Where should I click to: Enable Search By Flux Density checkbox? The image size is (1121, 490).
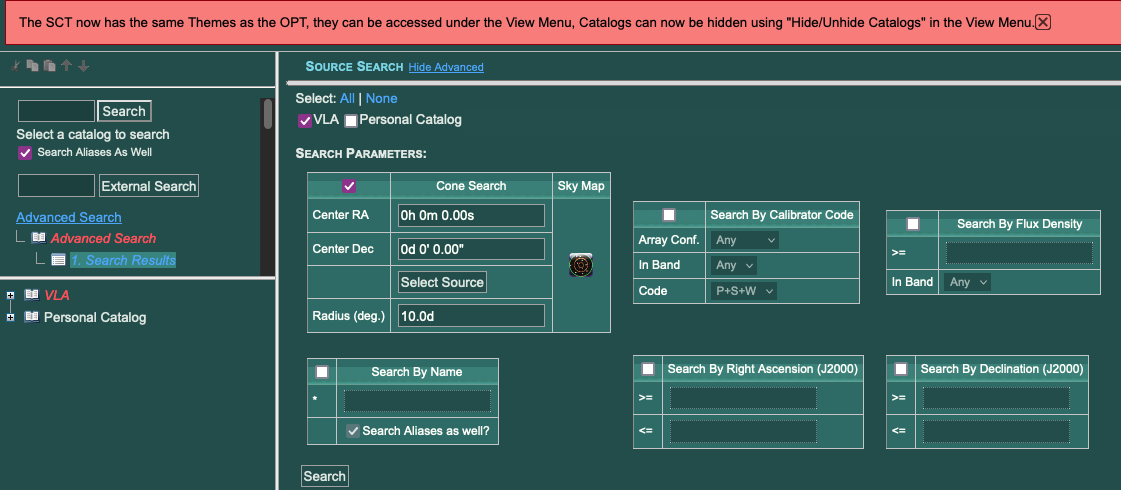click(x=913, y=224)
